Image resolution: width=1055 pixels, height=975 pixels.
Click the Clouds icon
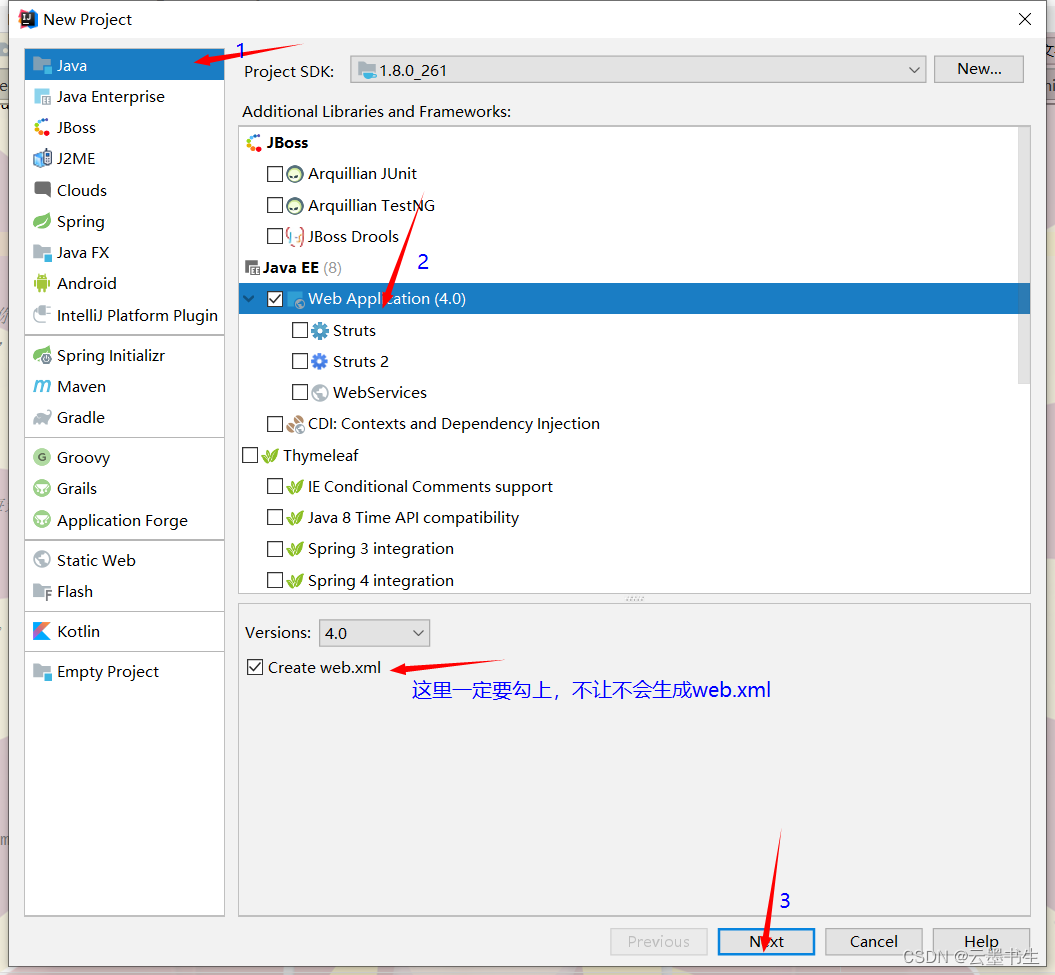tap(42, 190)
